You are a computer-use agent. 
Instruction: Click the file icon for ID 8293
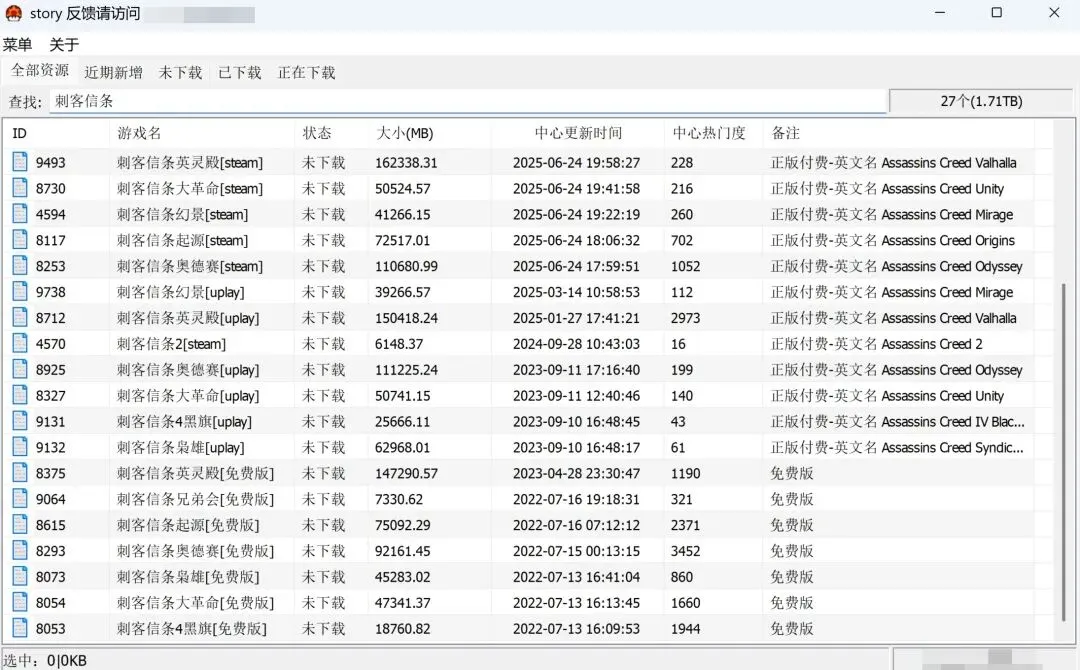[x=20, y=550]
